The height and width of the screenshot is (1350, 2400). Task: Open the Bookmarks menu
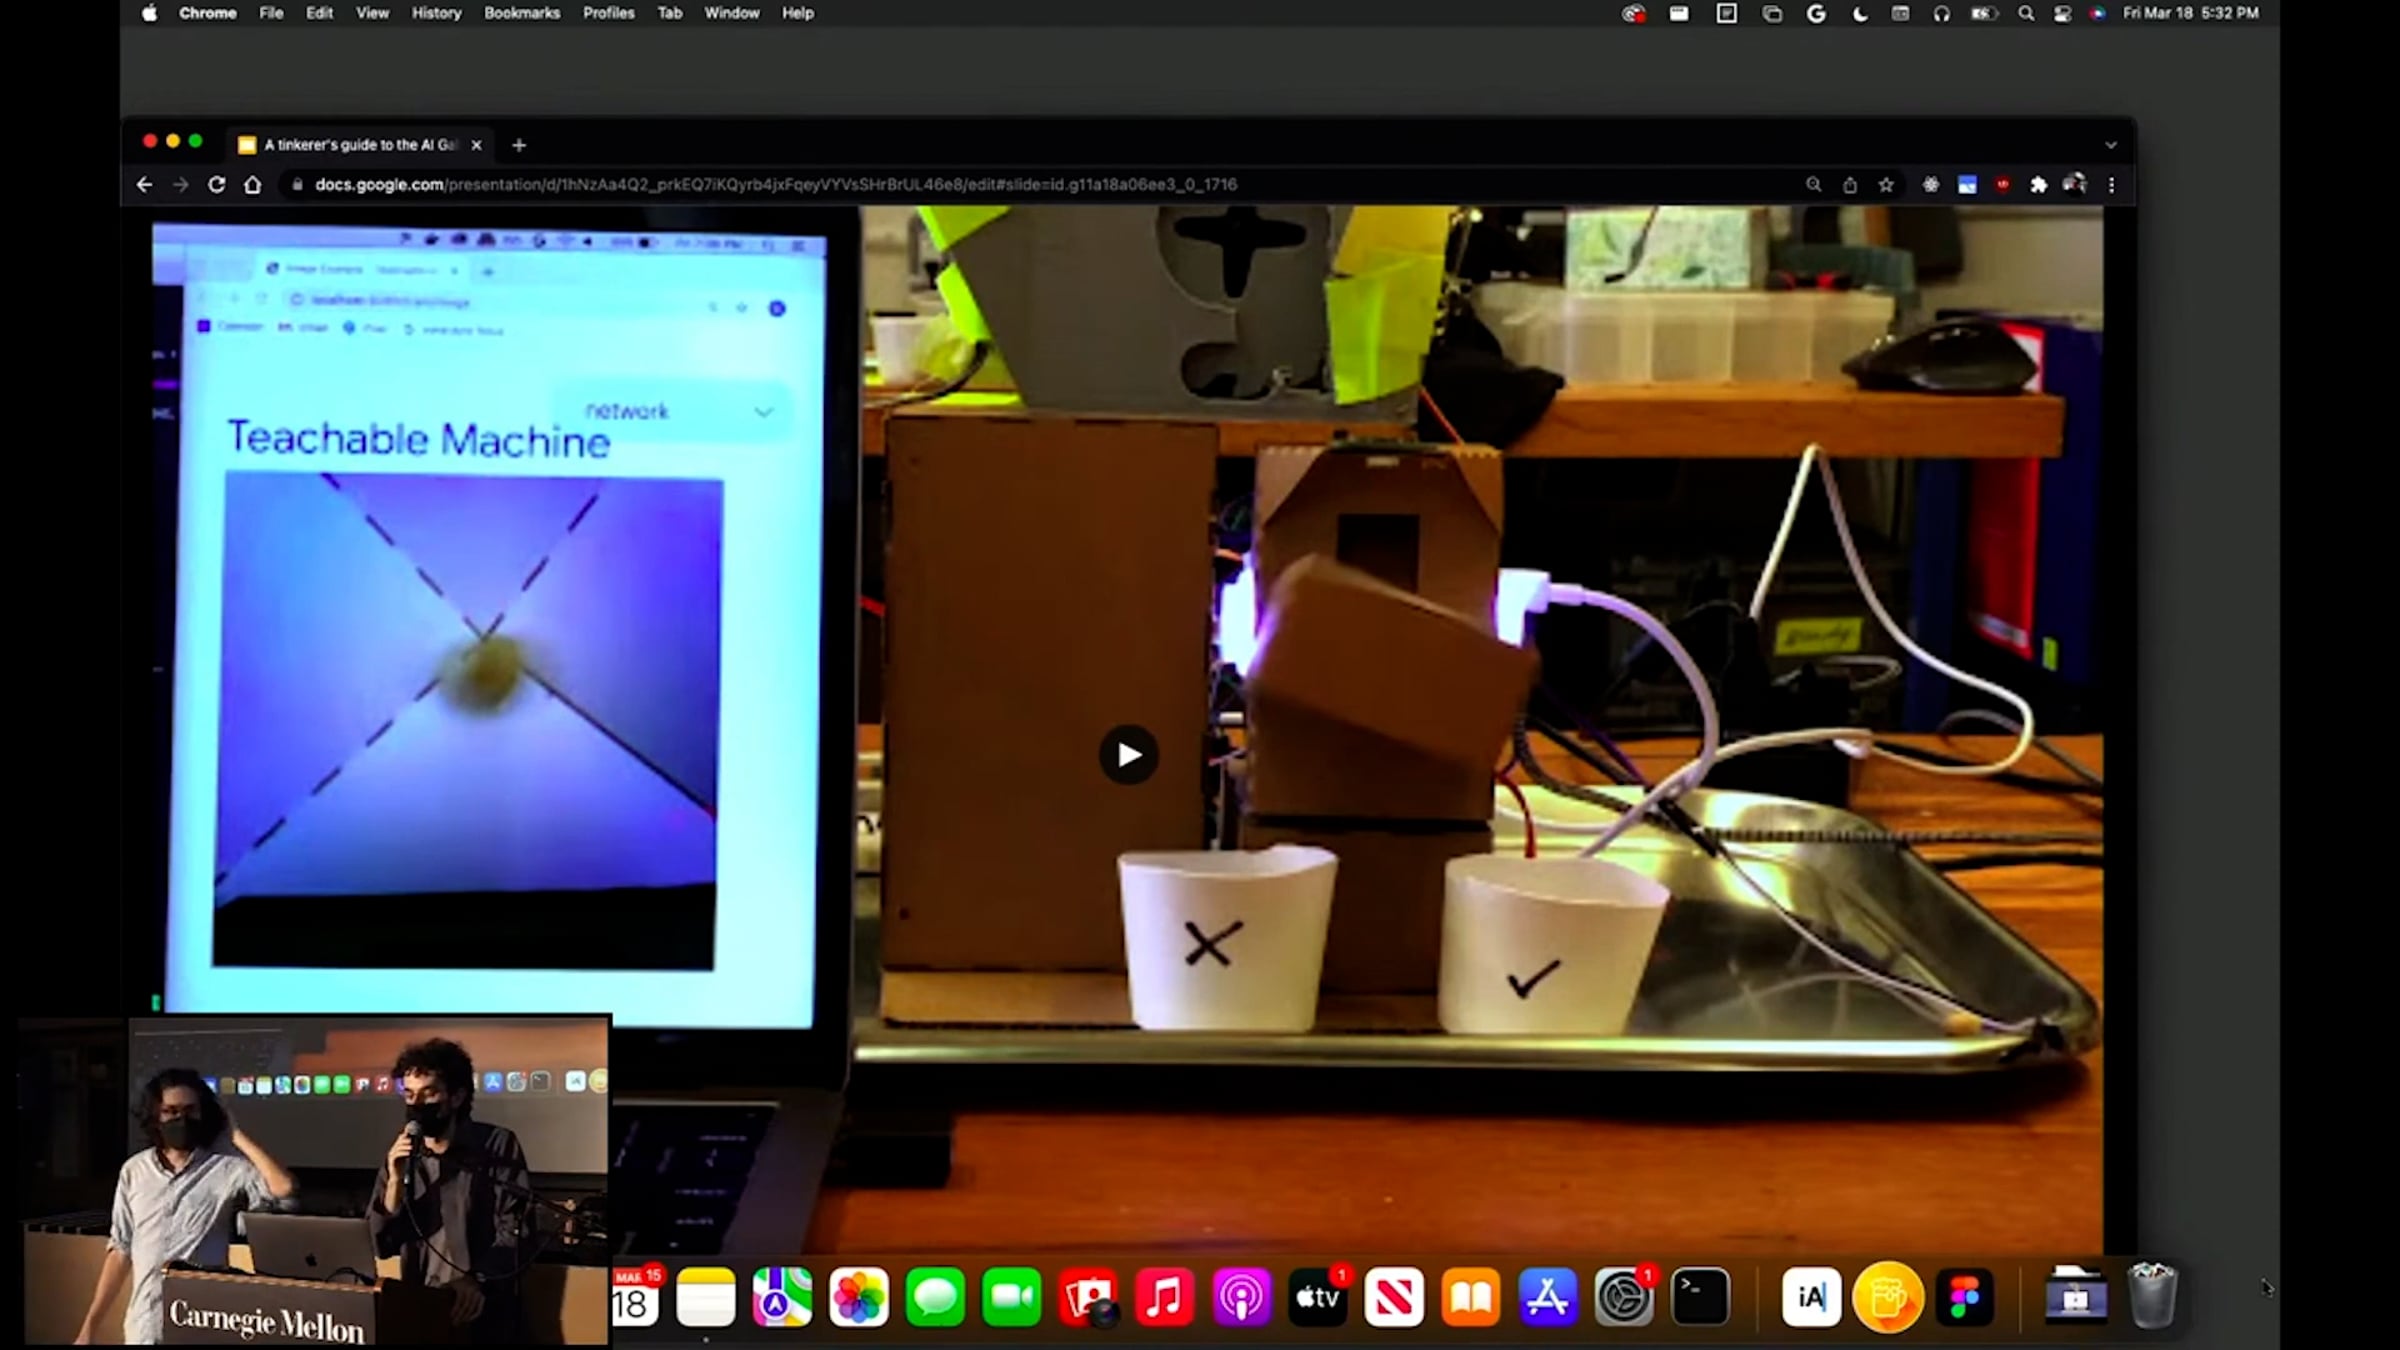click(x=521, y=13)
